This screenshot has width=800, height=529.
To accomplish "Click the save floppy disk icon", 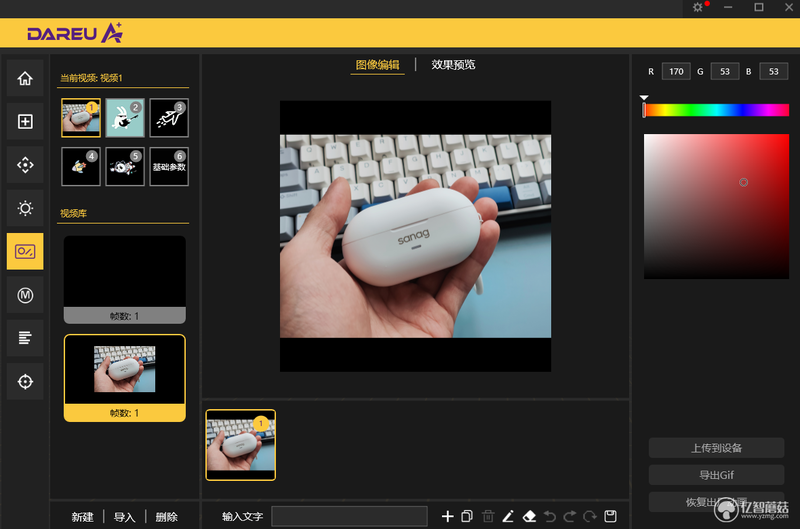I will click(610, 516).
